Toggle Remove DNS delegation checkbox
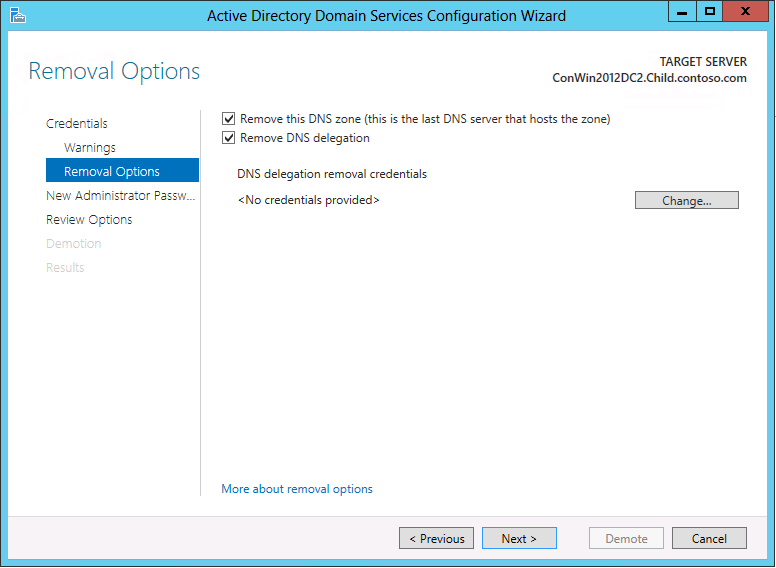This screenshot has height=568, width=776. click(228, 138)
